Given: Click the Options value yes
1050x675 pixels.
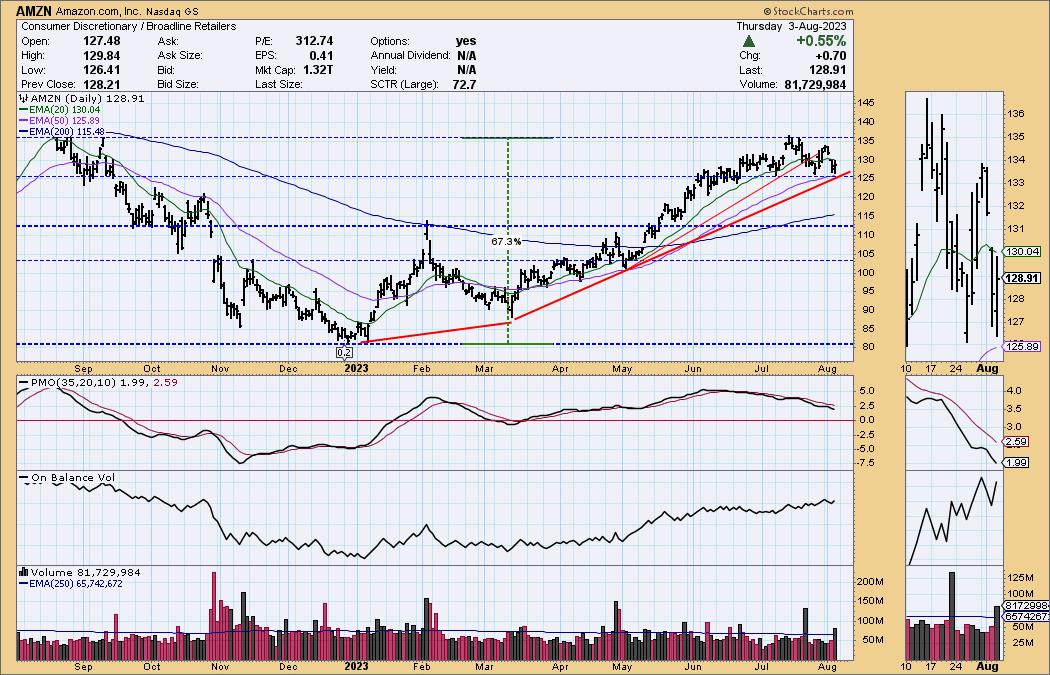Looking at the screenshot, I should coord(467,41).
